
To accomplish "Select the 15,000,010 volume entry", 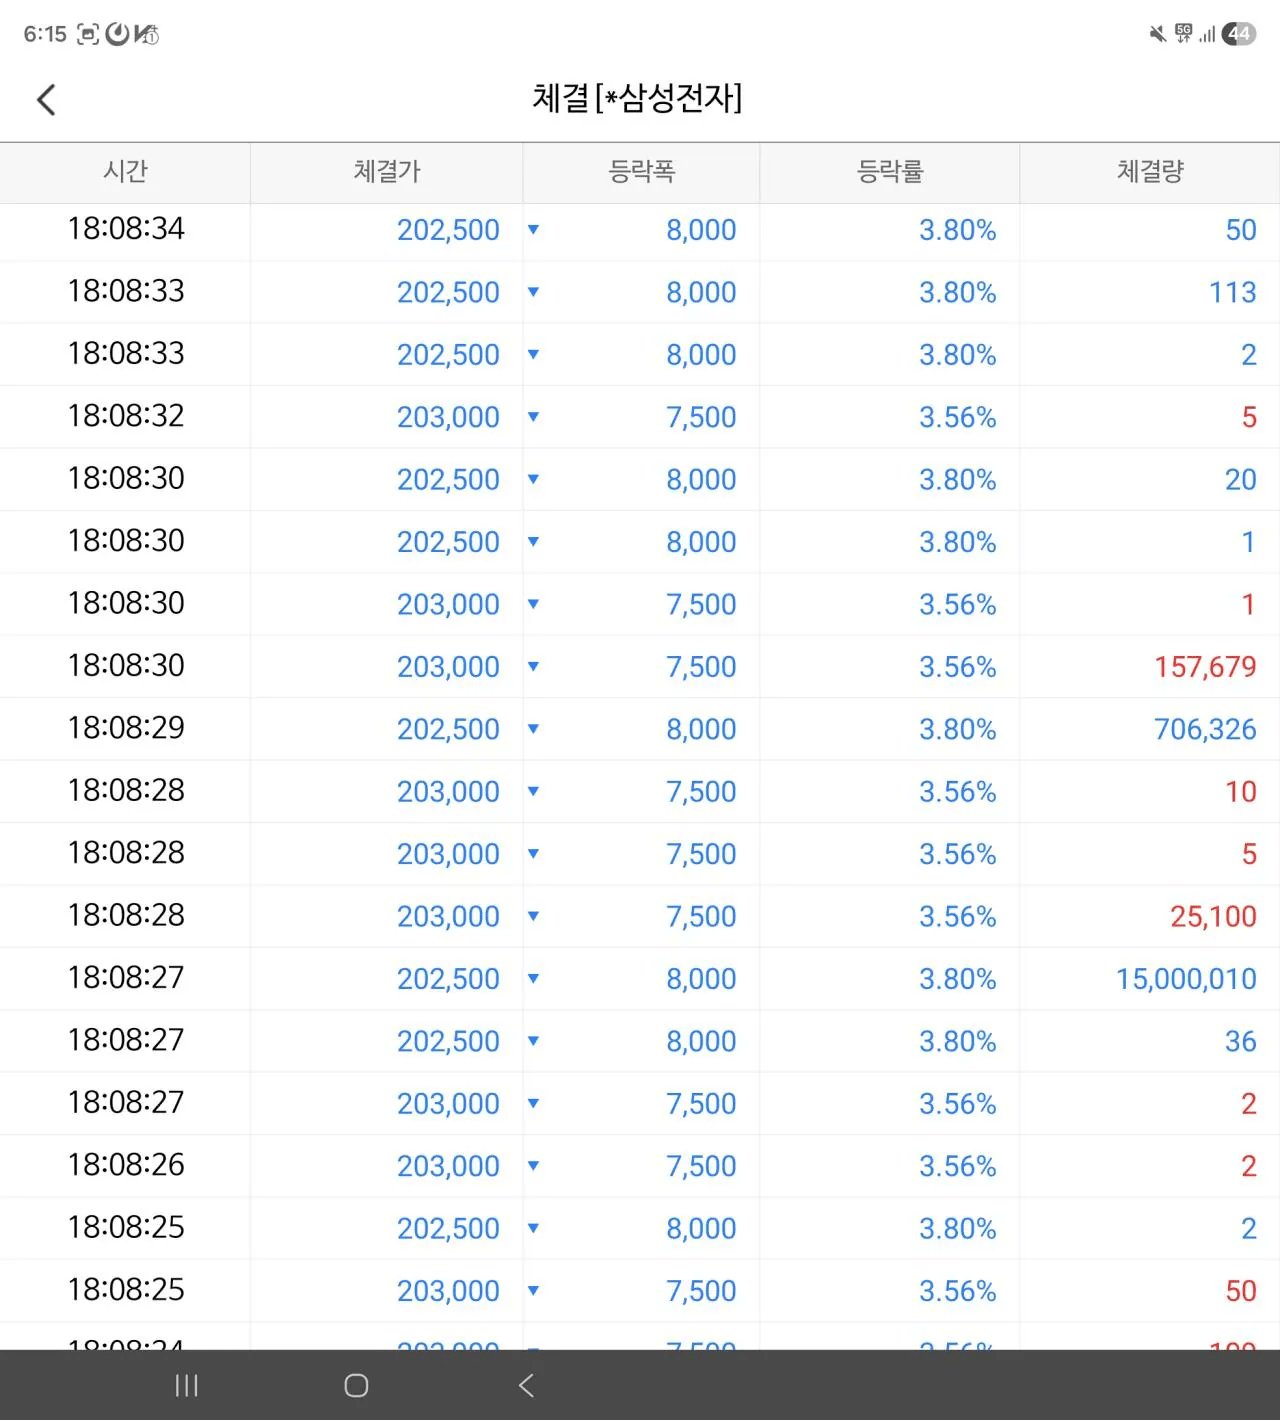I will tap(1186, 979).
